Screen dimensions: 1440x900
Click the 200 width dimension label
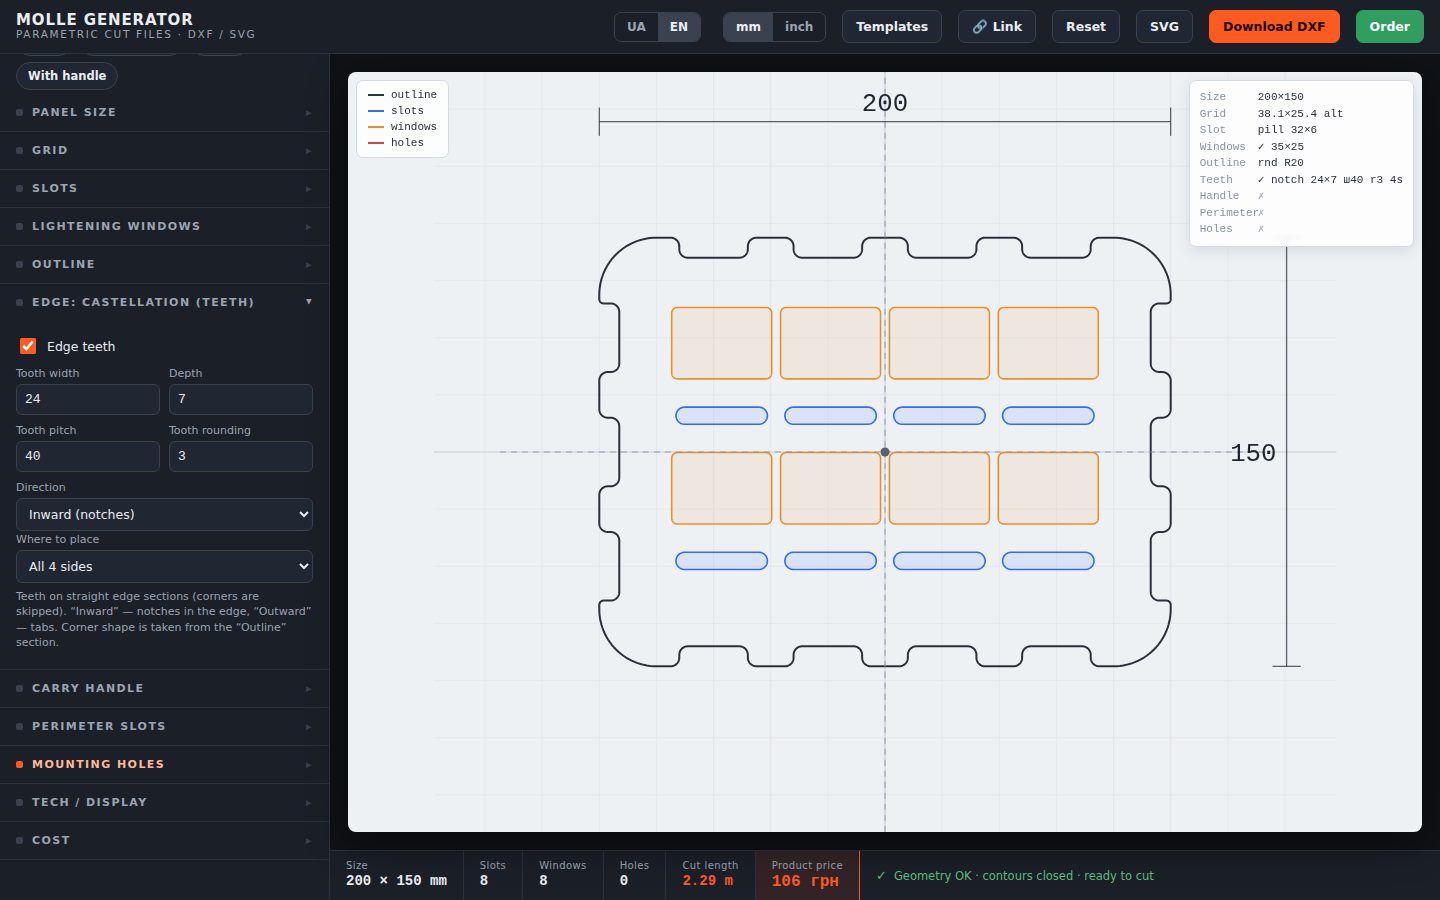click(885, 103)
